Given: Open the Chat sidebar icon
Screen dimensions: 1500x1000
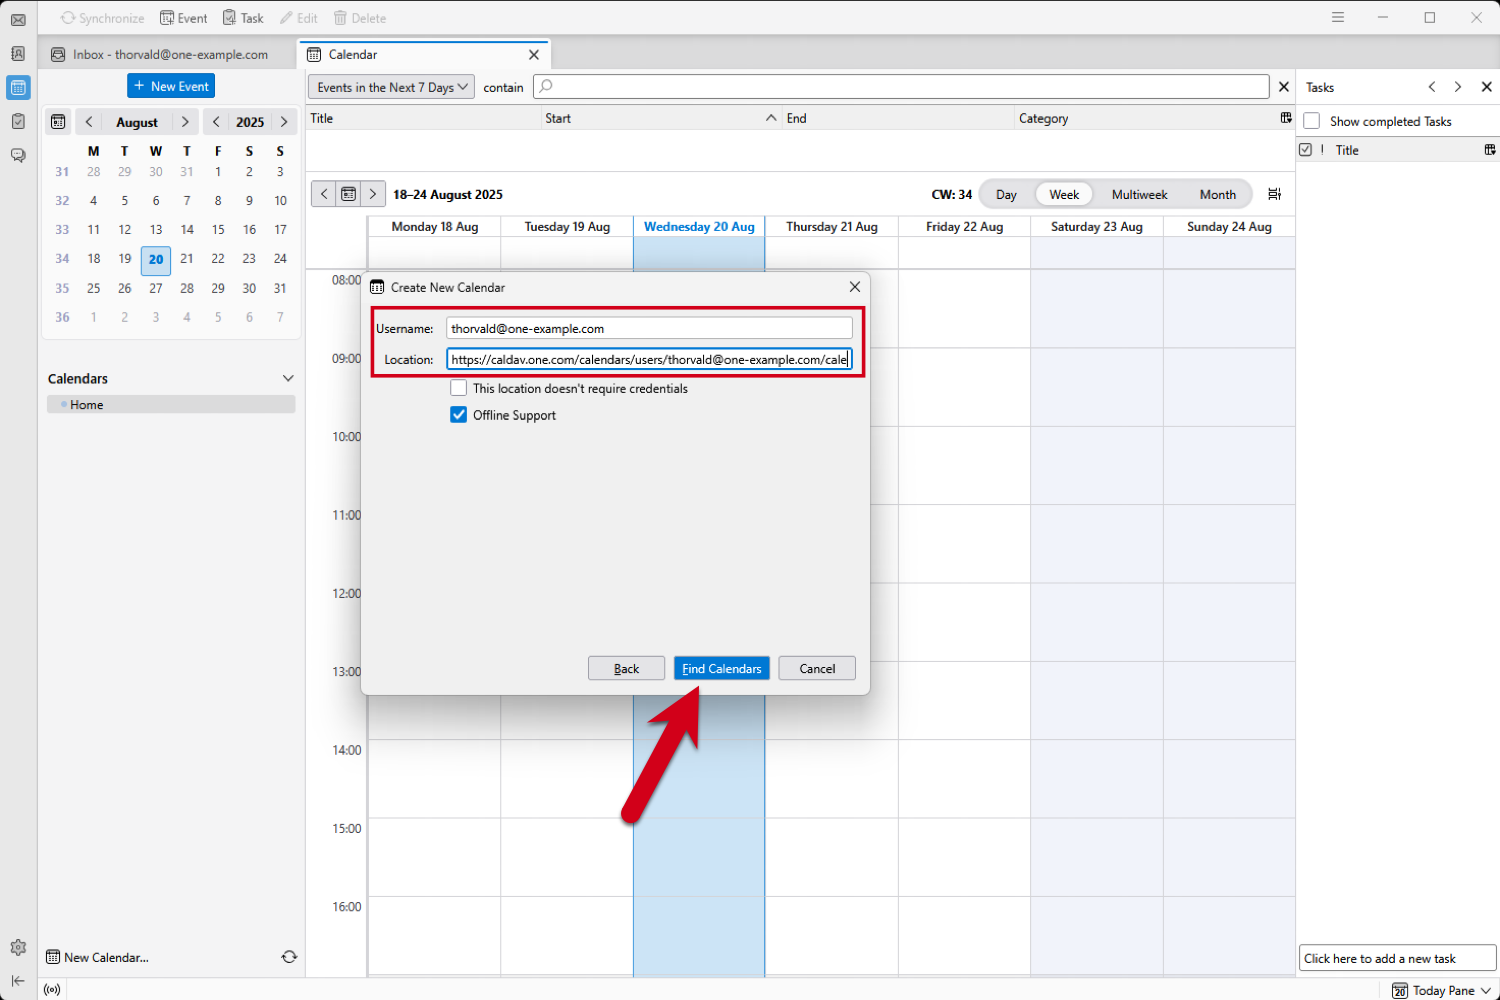Looking at the screenshot, I should point(17,155).
